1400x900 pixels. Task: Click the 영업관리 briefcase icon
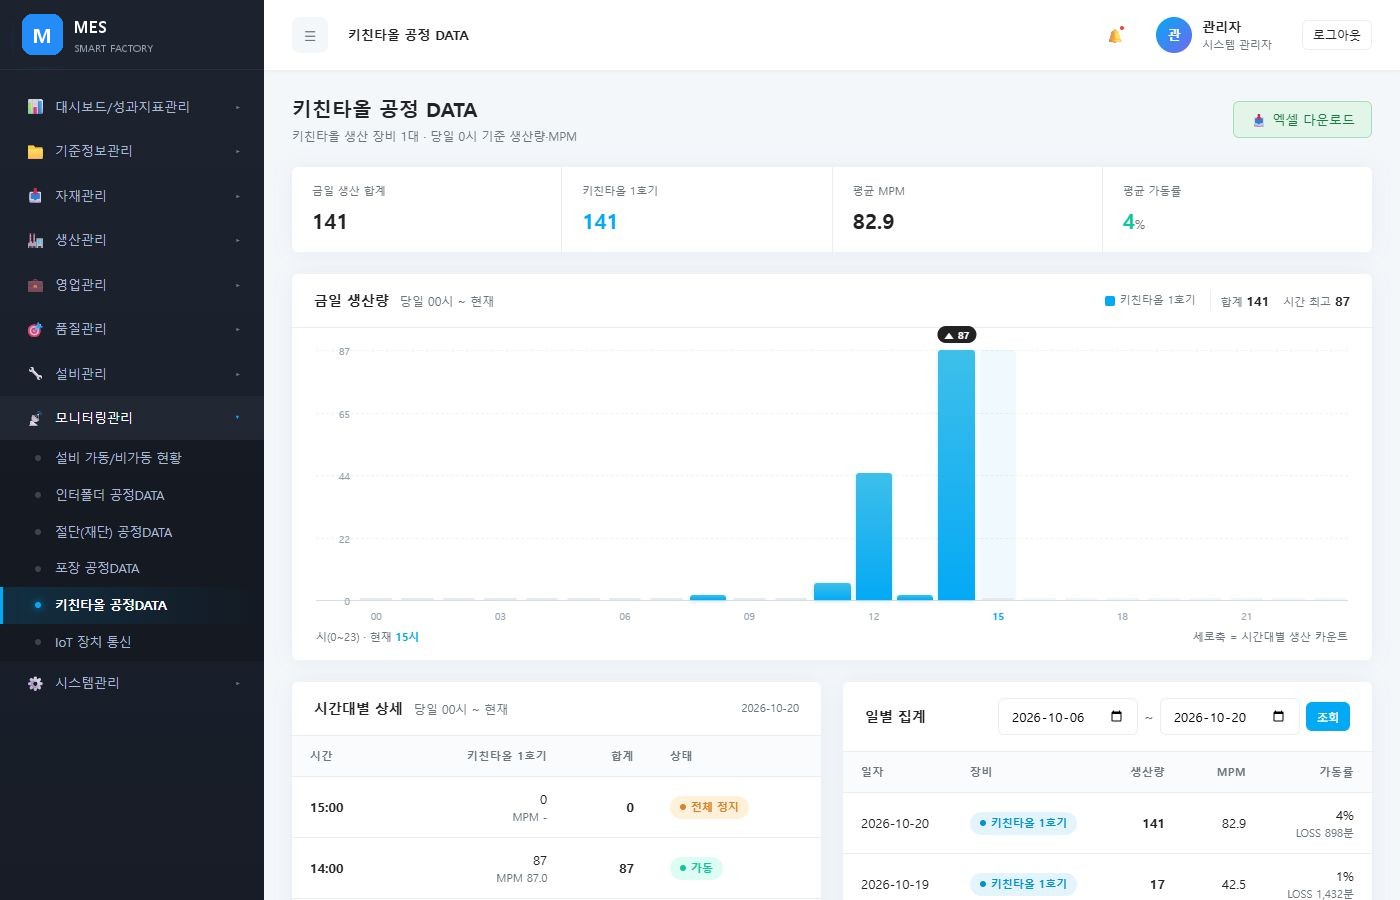35,285
